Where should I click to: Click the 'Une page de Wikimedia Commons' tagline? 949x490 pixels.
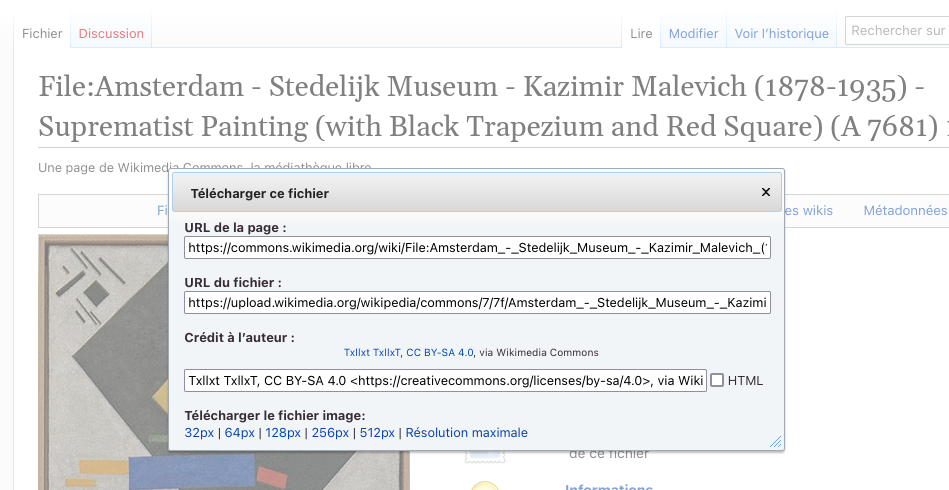(205, 167)
